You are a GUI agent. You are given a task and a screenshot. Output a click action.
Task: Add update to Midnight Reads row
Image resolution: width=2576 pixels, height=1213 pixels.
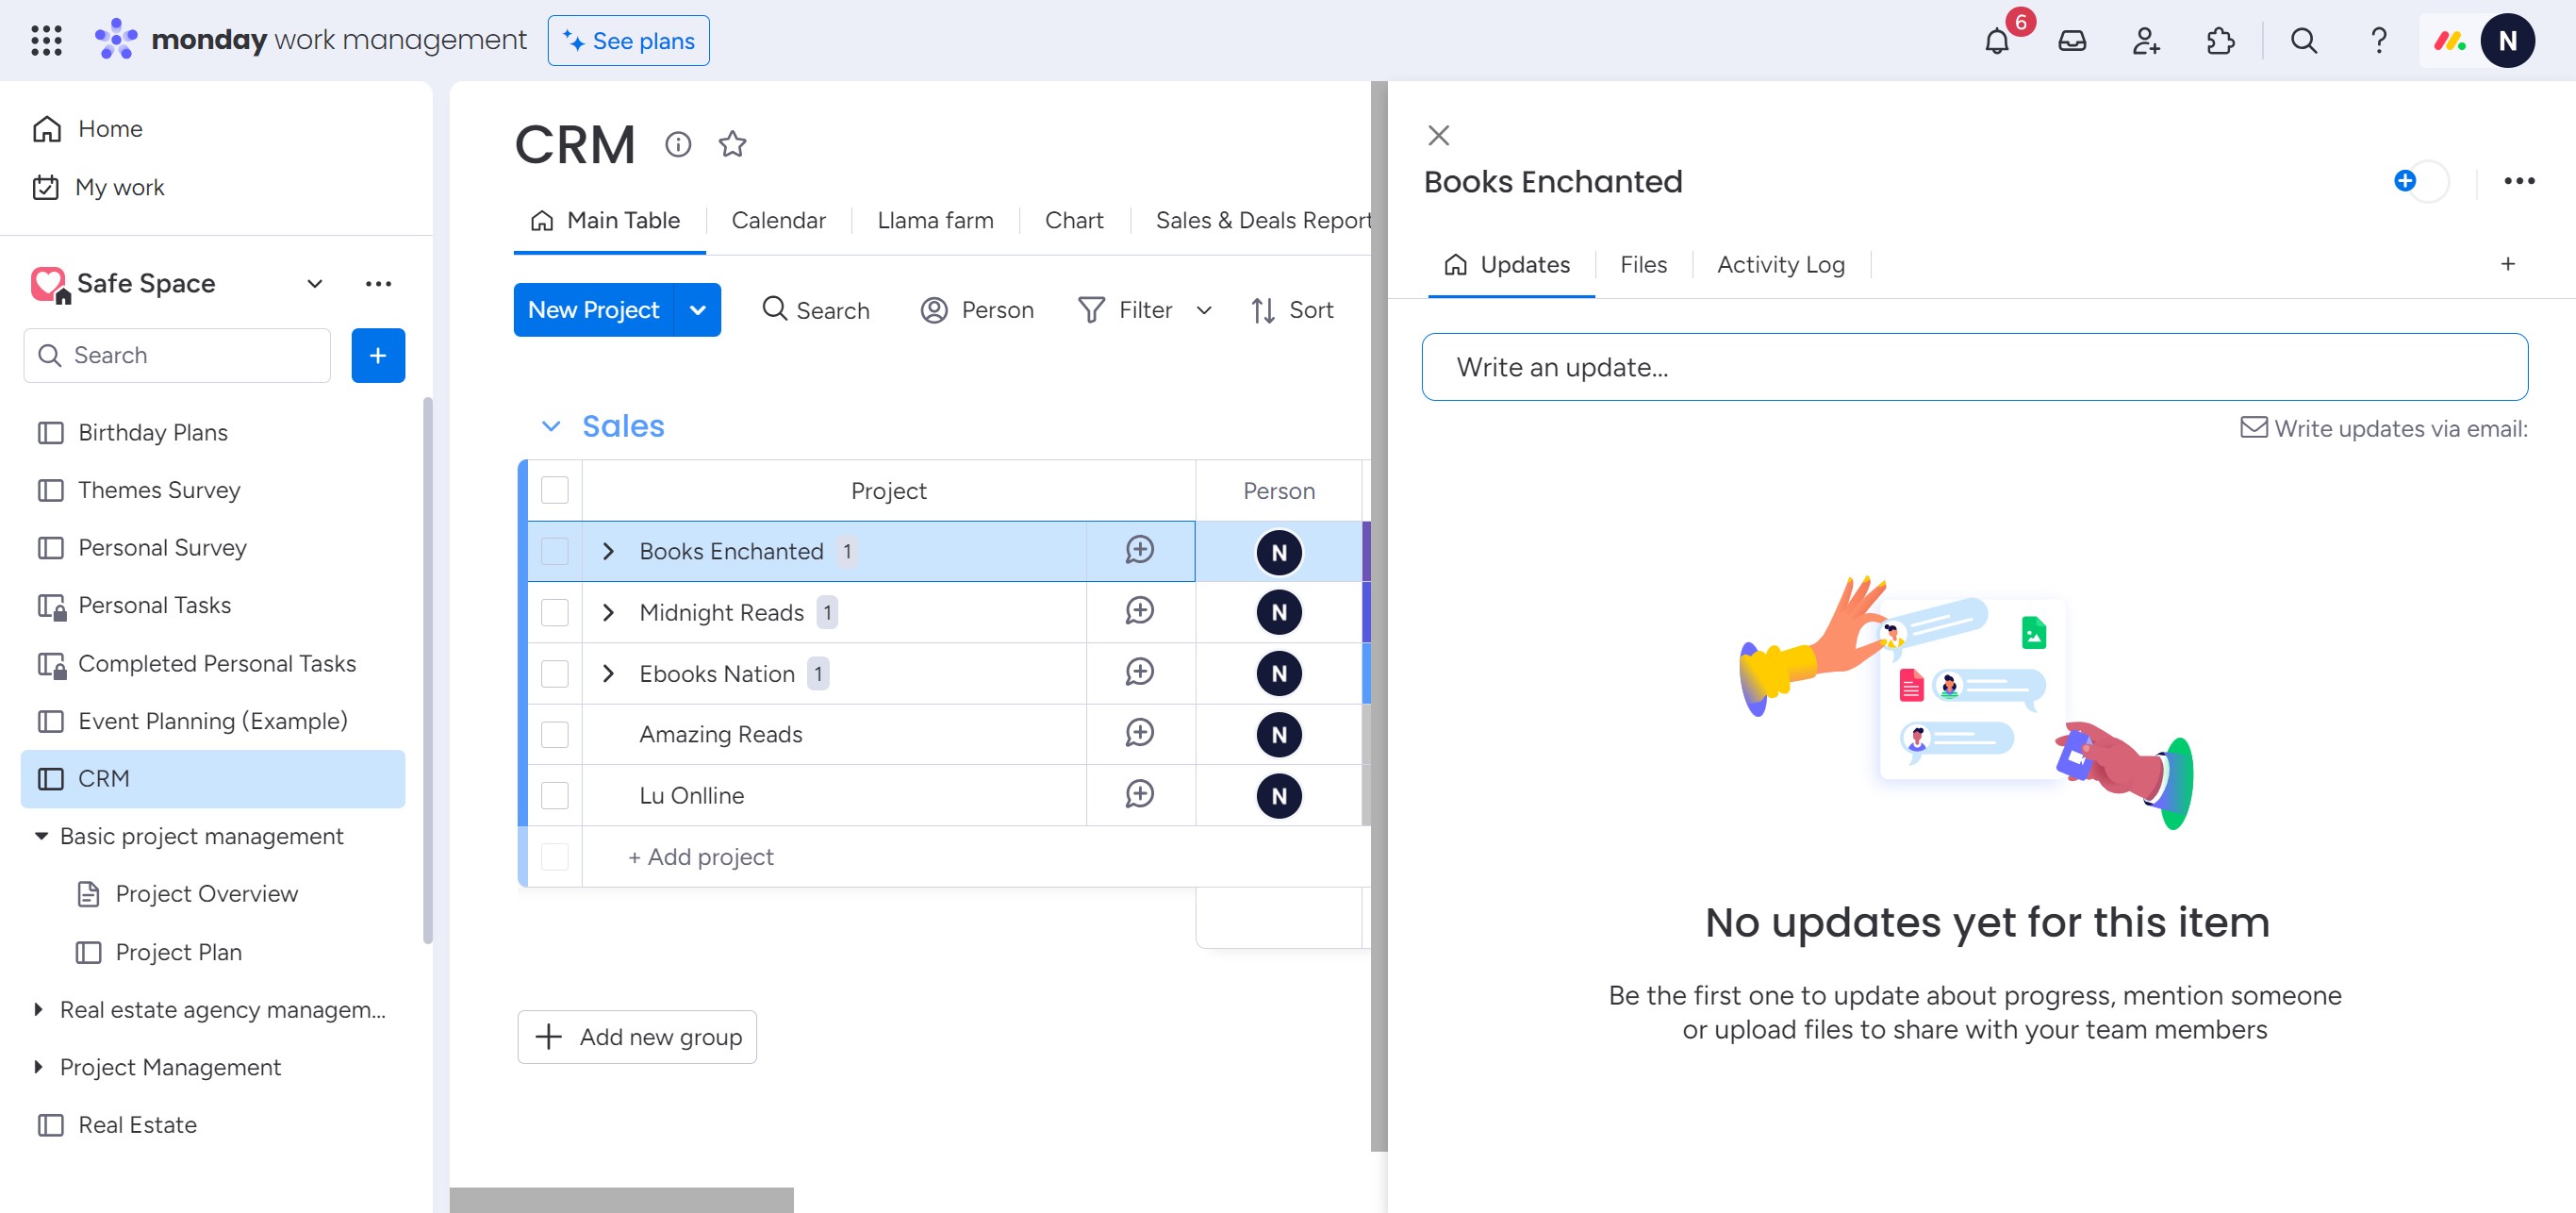(1139, 611)
